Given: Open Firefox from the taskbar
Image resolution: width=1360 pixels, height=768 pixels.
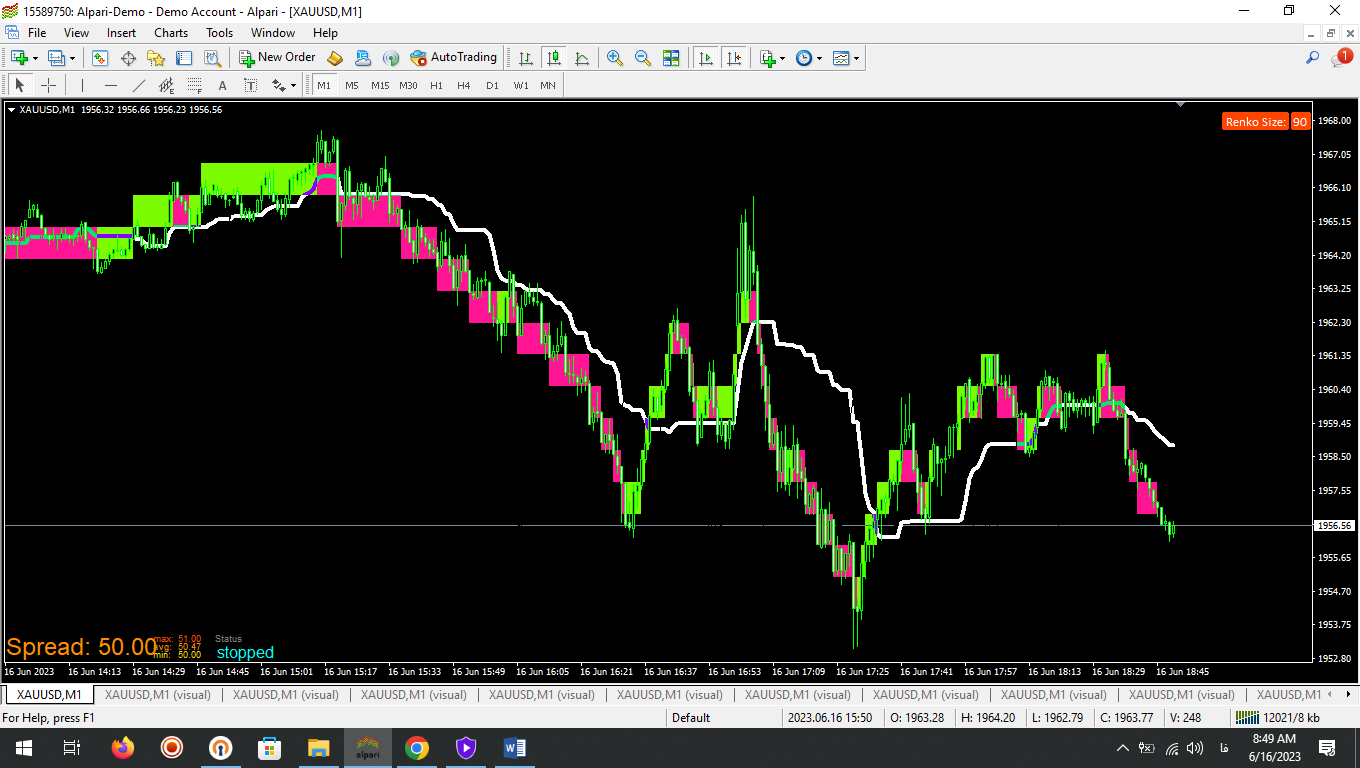Looking at the screenshot, I should pyautogui.click(x=122, y=748).
